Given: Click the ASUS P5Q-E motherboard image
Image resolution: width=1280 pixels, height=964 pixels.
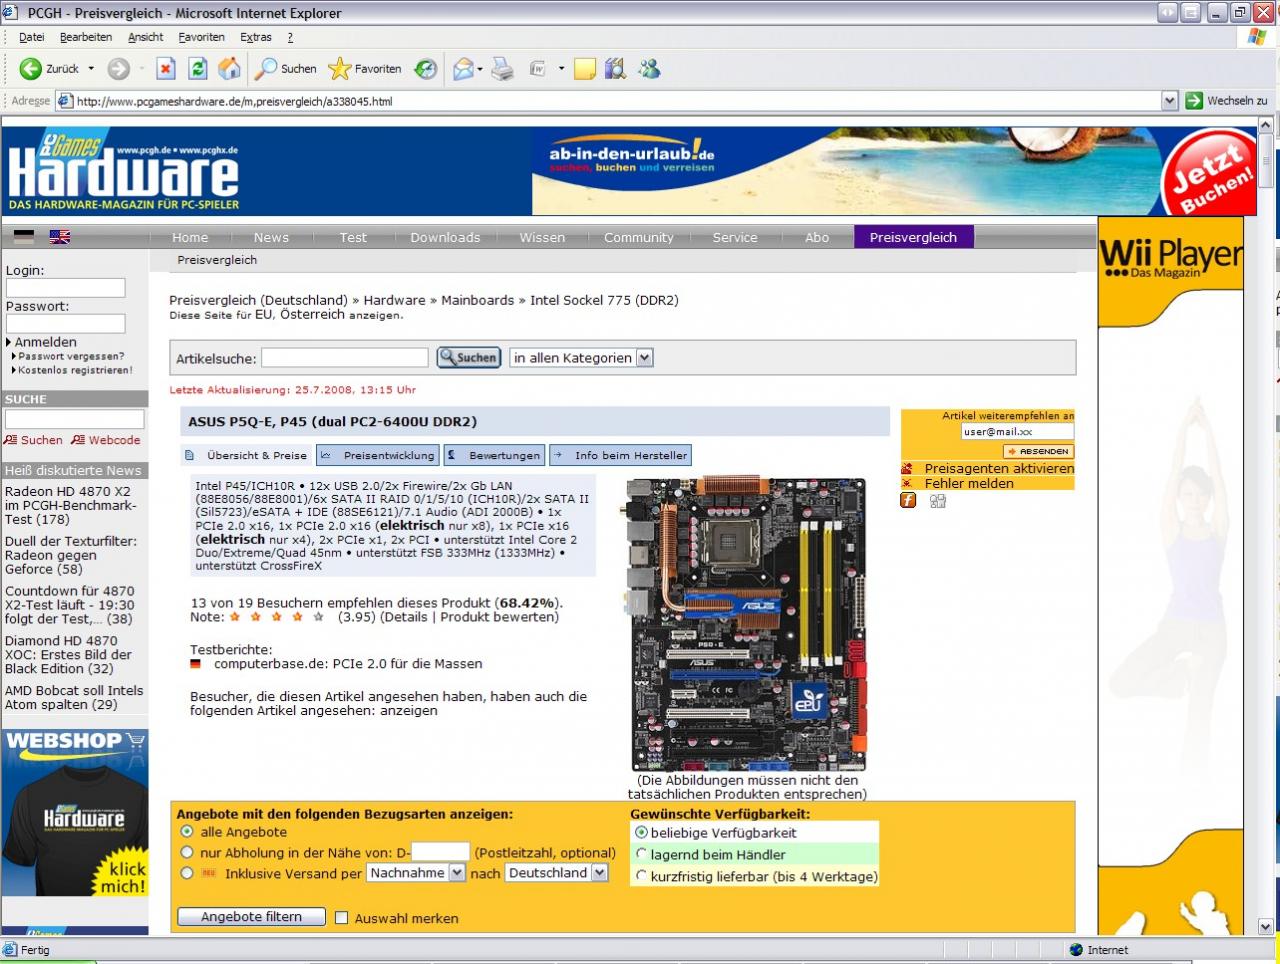Looking at the screenshot, I should click(x=746, y=625).
